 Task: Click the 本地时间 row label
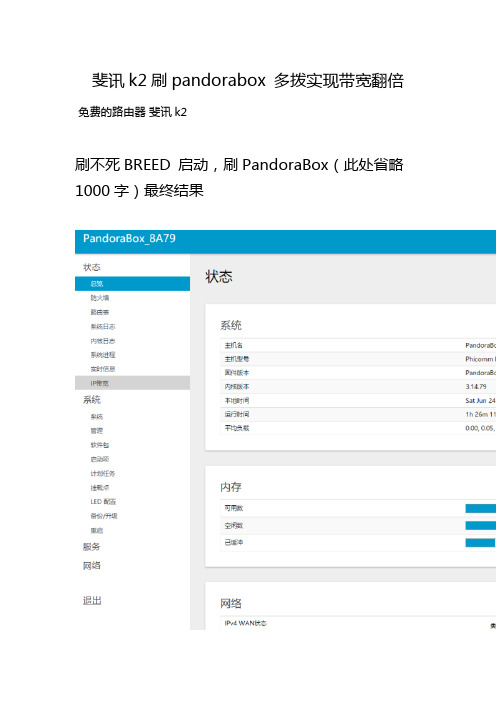click(x=236, y=400)
